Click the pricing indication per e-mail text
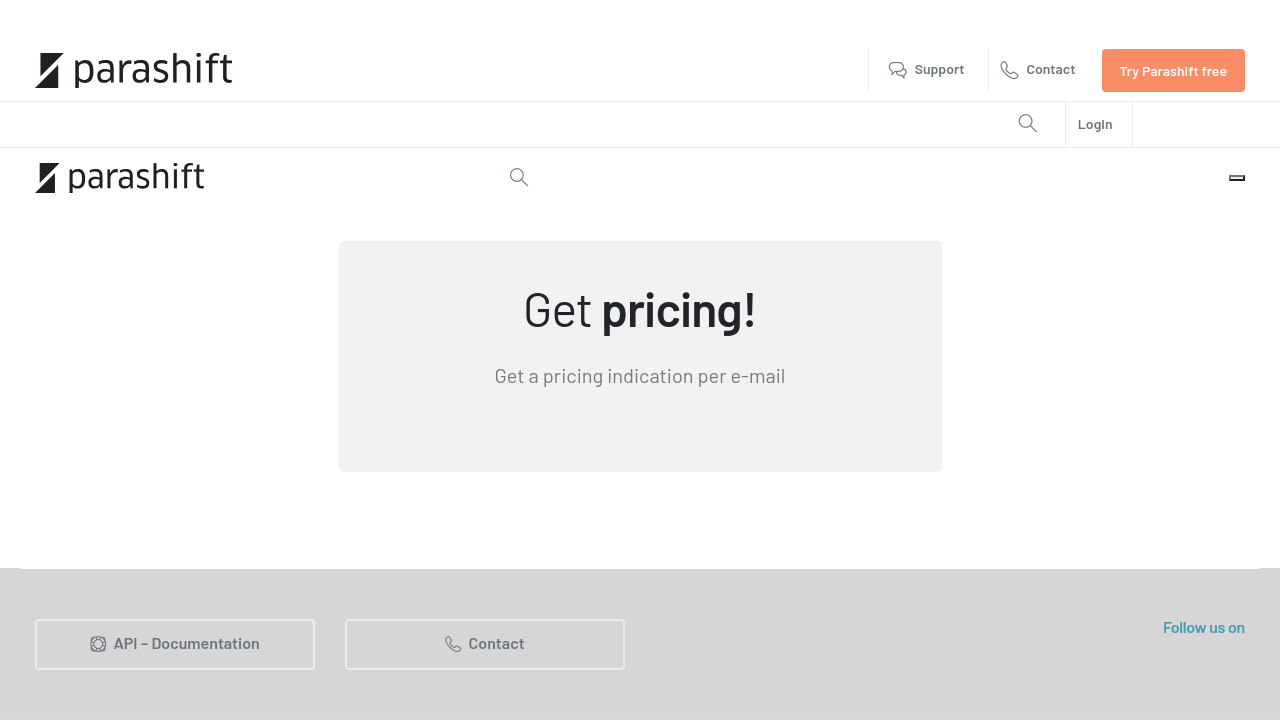 (640, 377)
